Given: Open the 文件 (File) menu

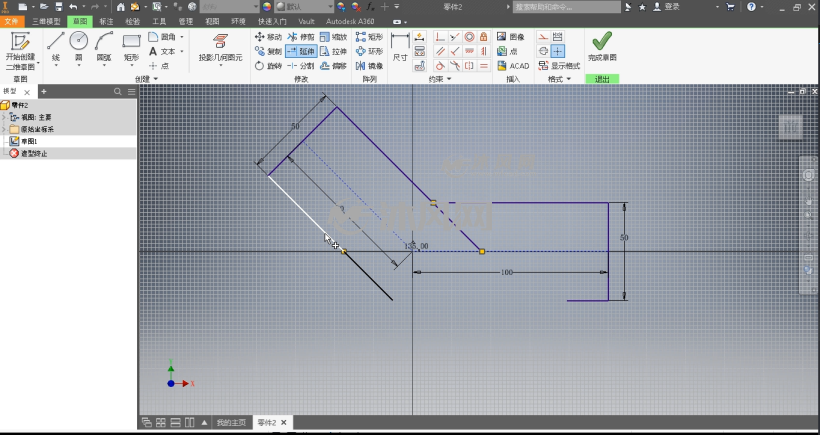Looking at the screenshot, I should click(11, 21).
